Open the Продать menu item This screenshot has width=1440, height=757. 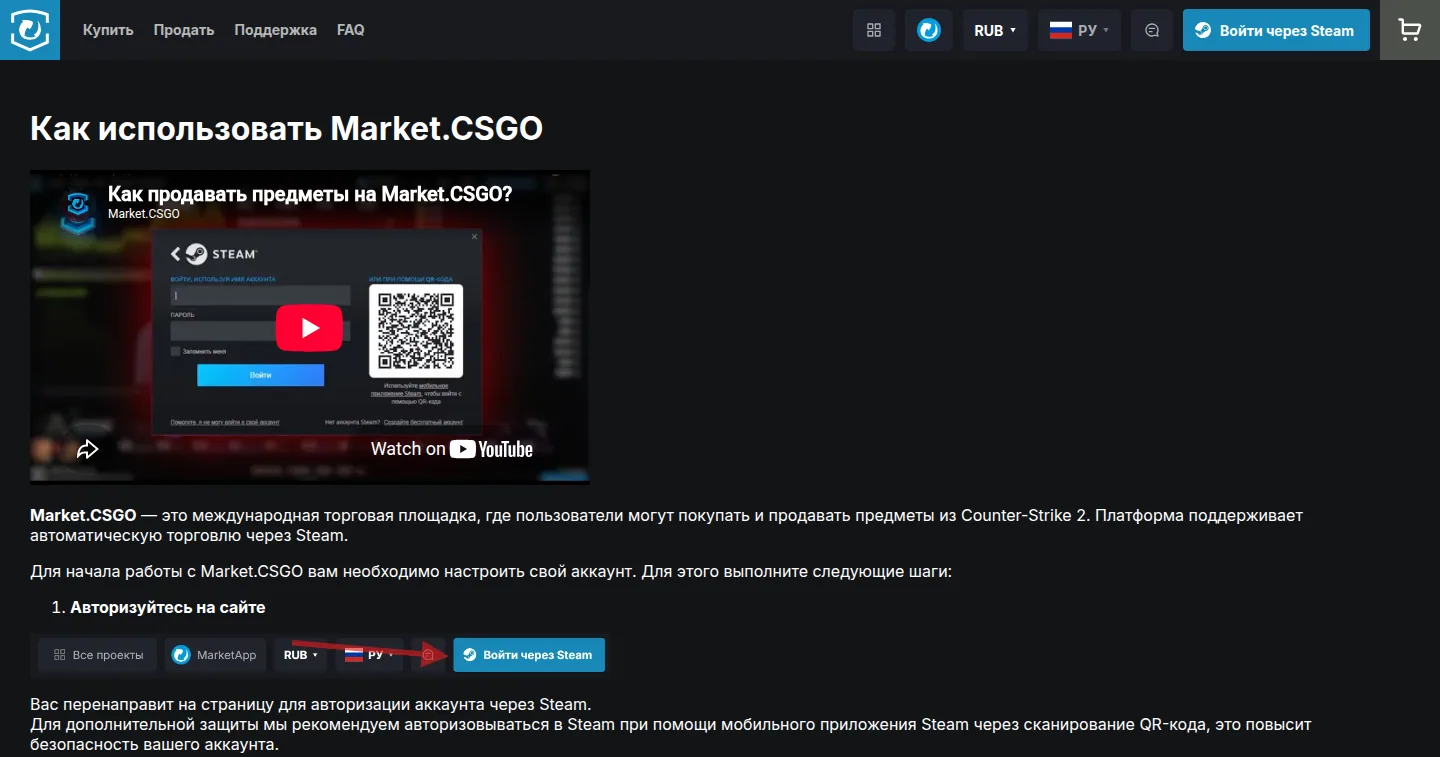point(184,30)
